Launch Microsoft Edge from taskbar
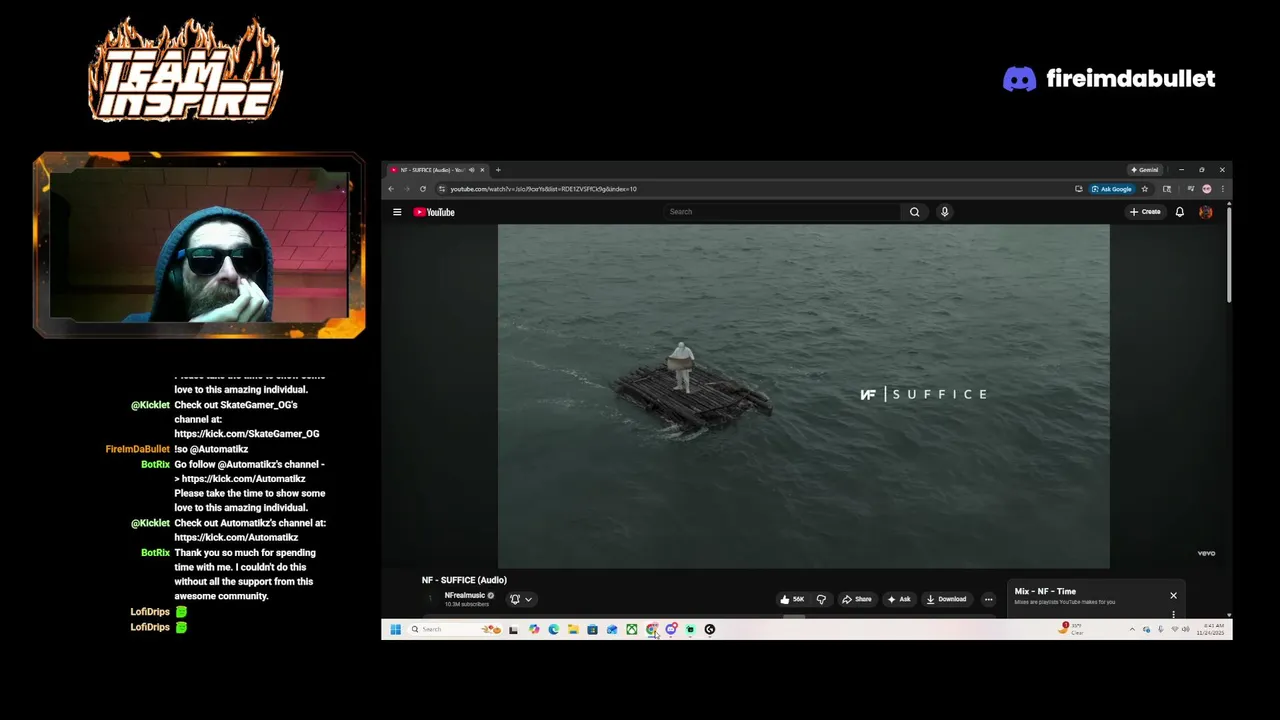The width and height of the screenshot is (1280, 720). pos(553,629)
